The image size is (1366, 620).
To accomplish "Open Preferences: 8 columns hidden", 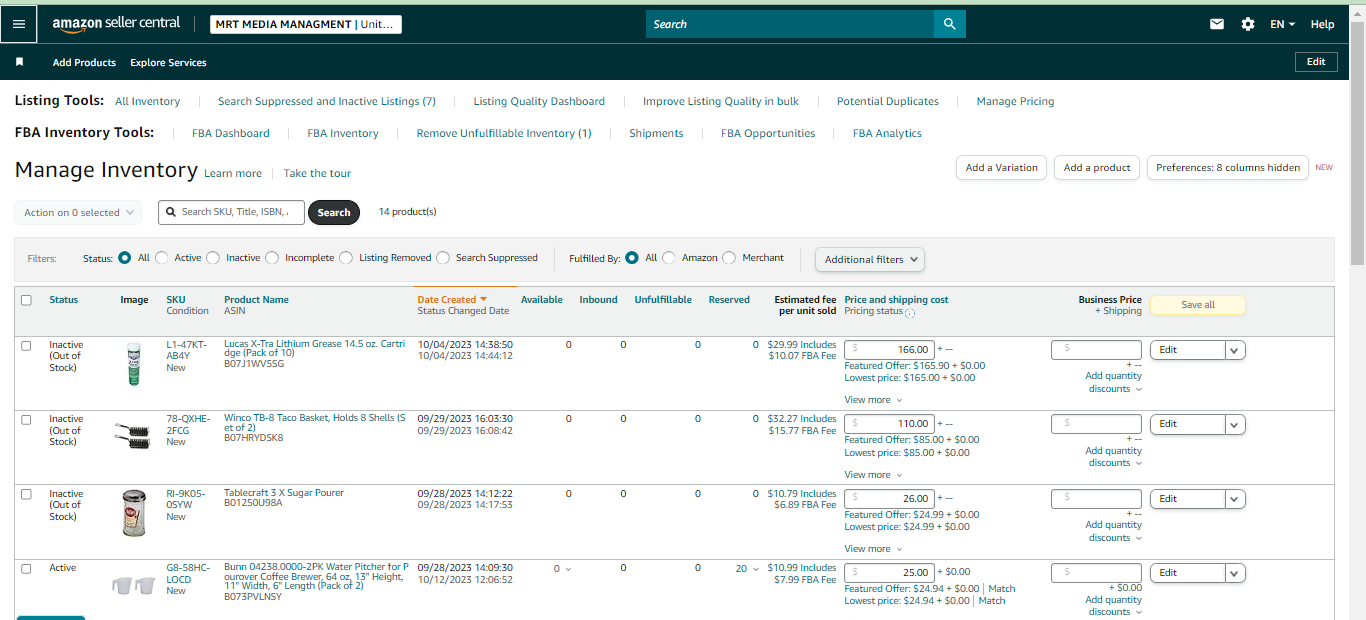I will click(1228, 167).
